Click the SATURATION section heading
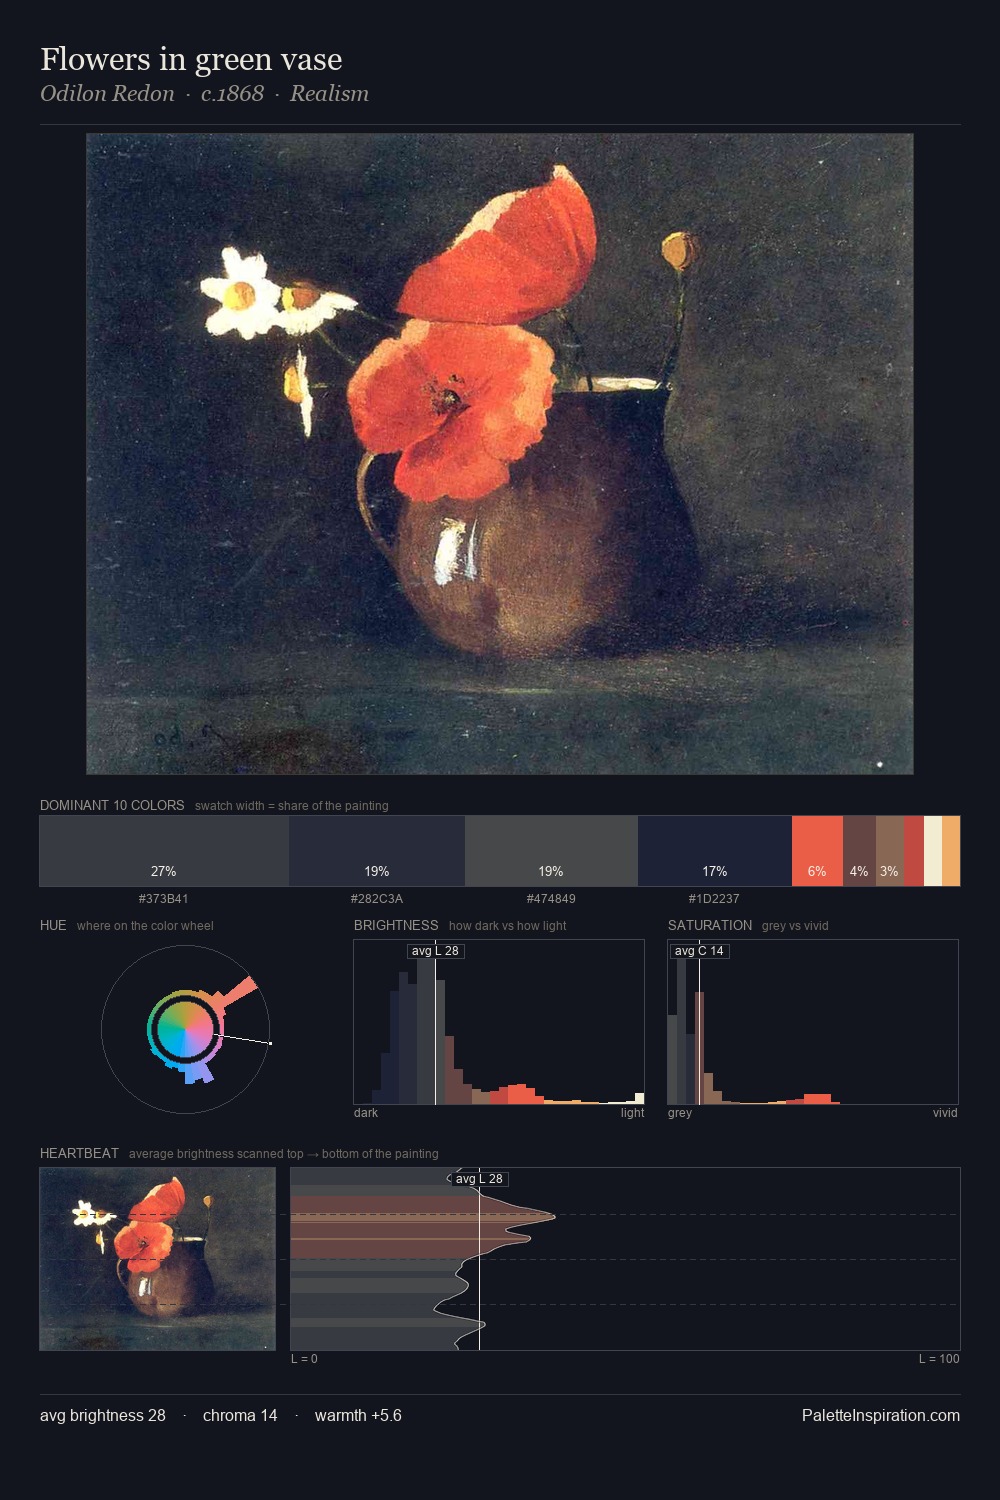The width and height of the screenshot is (1000, 1500). pos(710,925)
